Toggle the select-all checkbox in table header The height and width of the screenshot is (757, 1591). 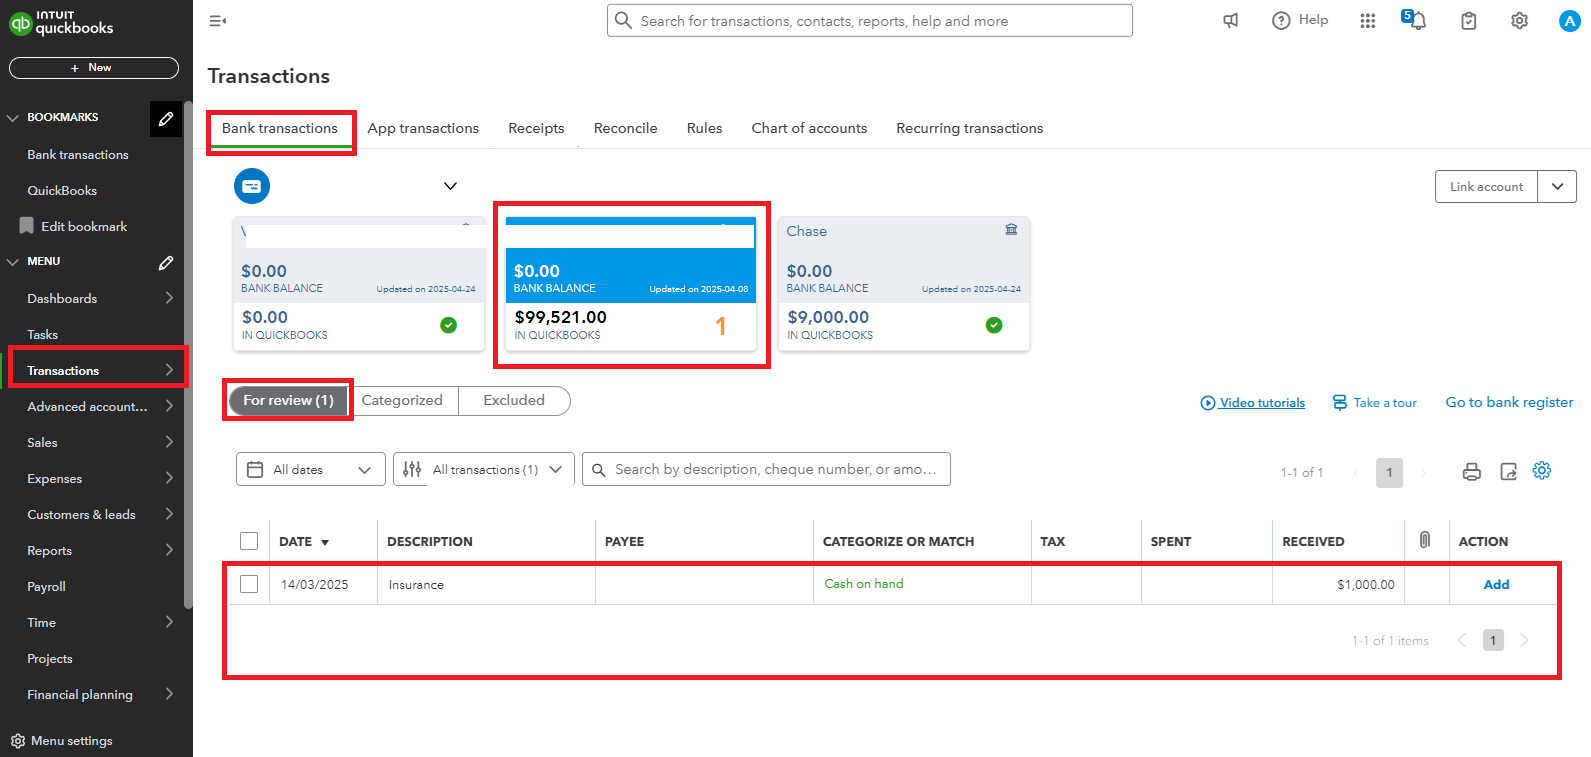click(249, 541)
